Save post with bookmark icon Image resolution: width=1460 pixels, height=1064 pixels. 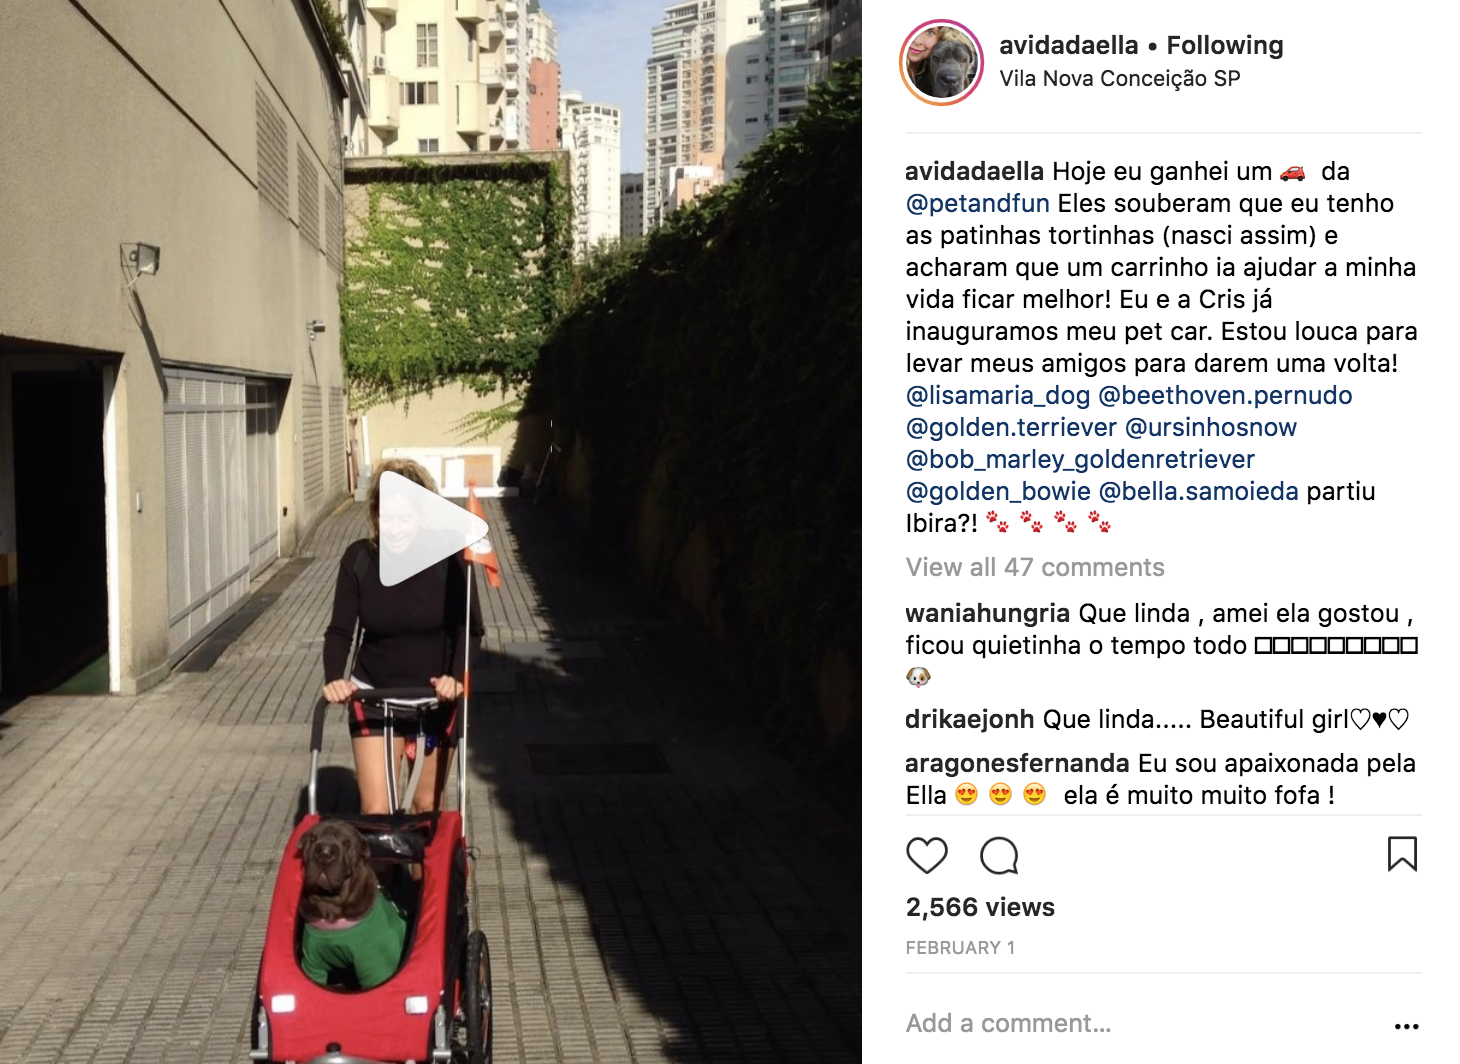(1402, 854)
